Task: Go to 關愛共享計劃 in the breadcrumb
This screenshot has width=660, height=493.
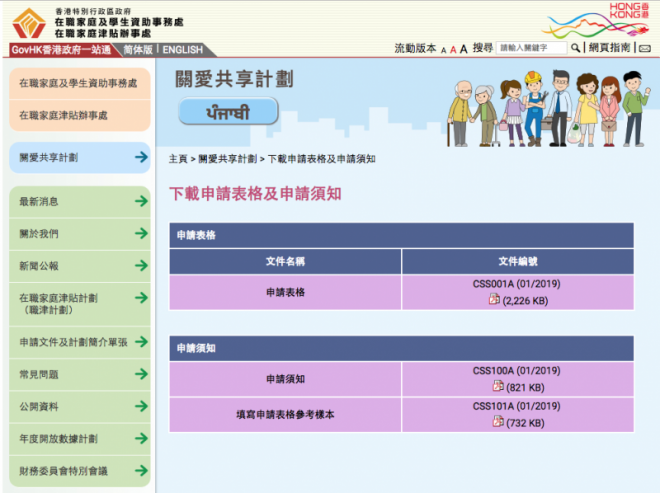Action: coord(227,159)
